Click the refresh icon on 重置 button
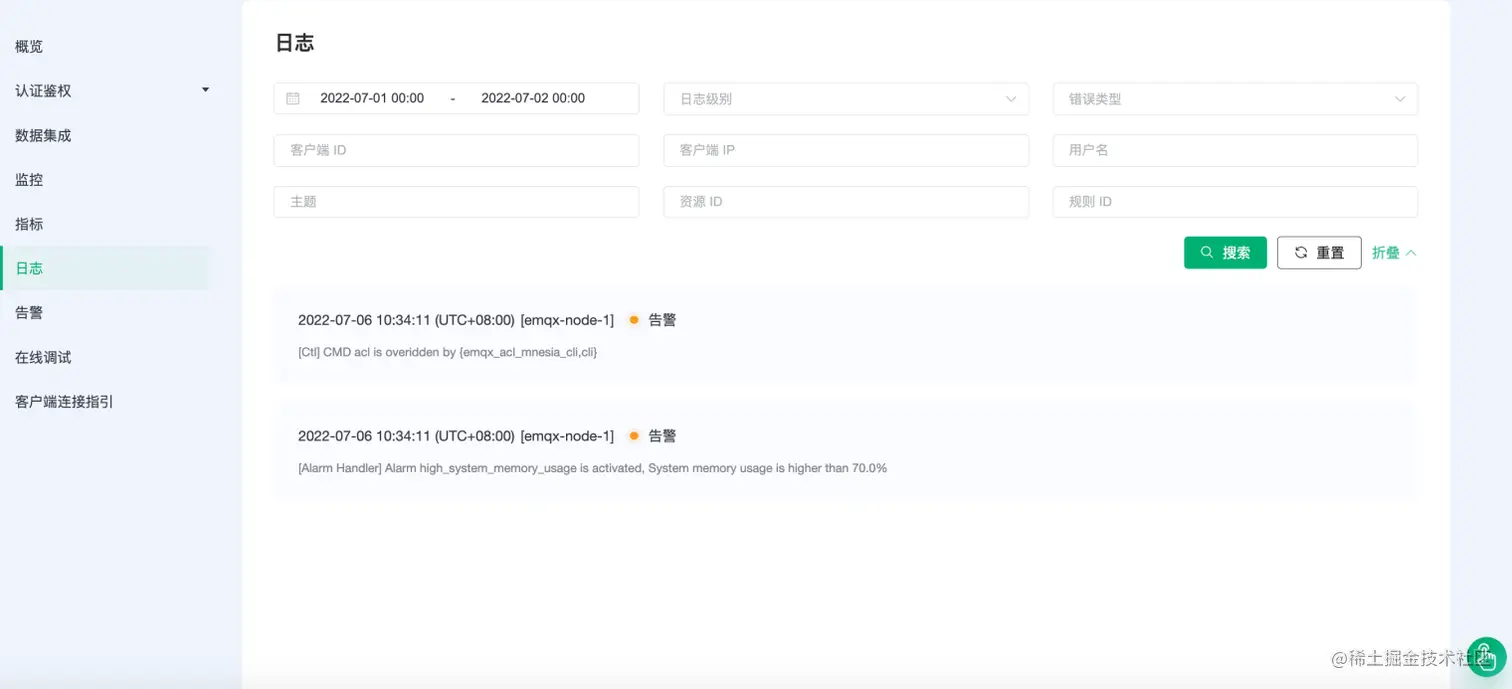This screenshot has height=689, width=1512. [1301, 253]
